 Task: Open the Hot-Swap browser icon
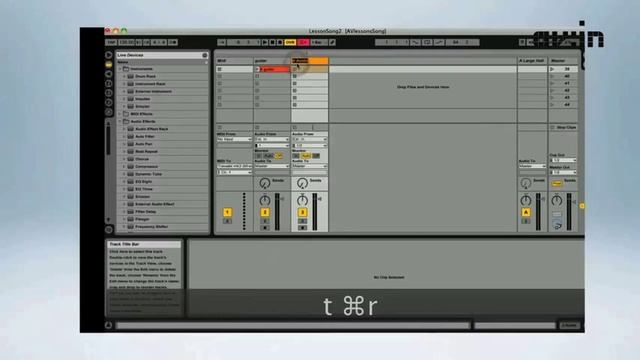[109, 112]
